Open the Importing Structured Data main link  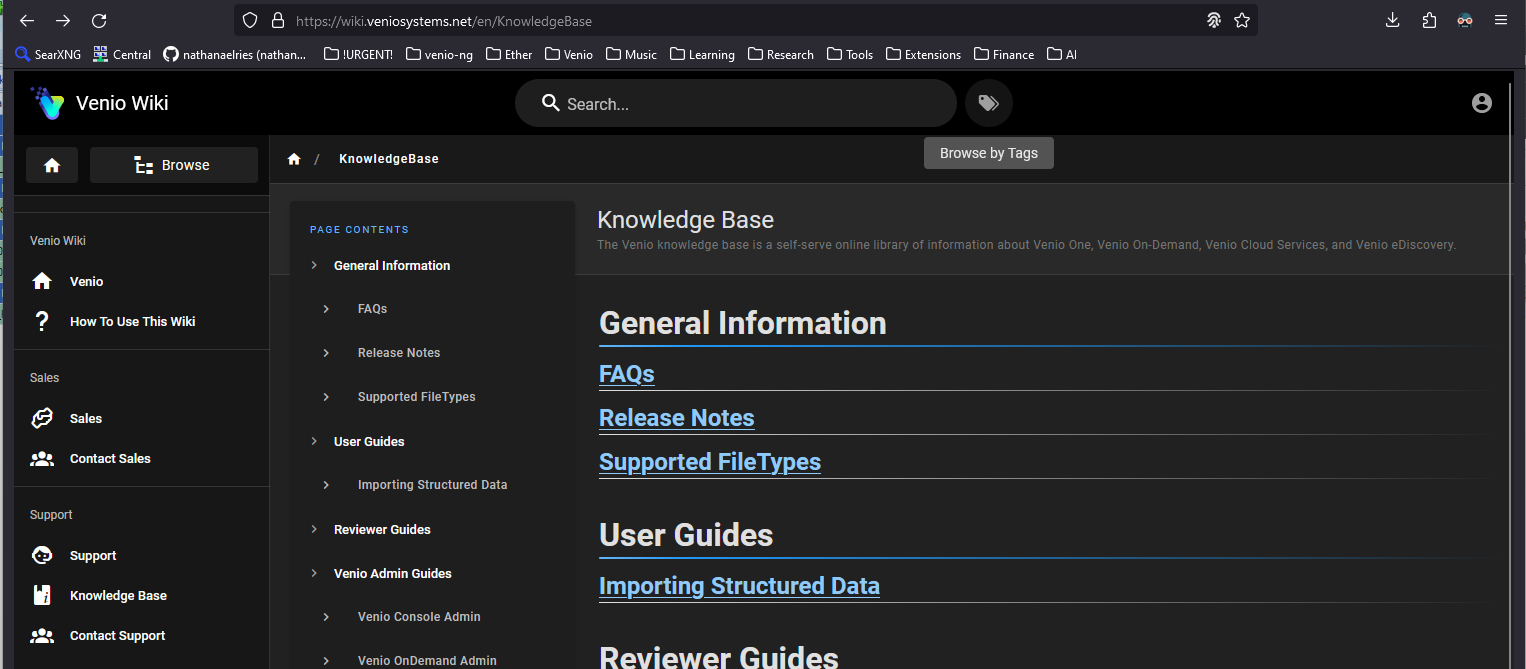click(739, 586)
